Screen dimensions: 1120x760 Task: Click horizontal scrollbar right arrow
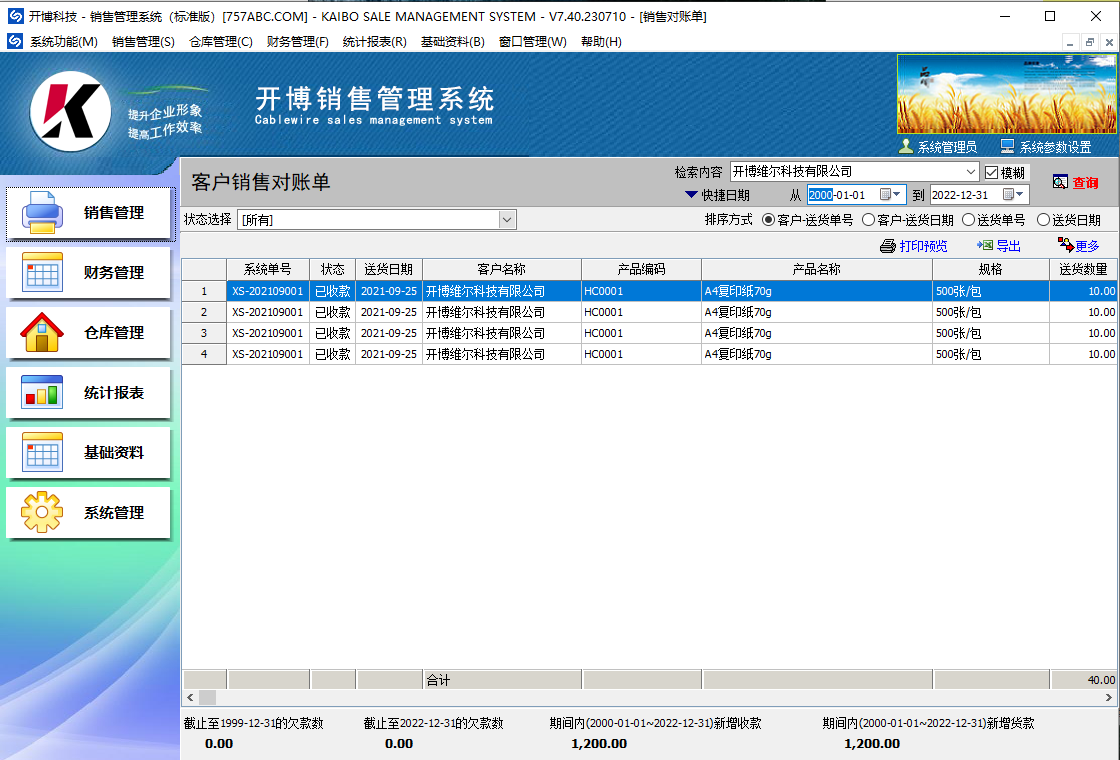click(1109, 697)
